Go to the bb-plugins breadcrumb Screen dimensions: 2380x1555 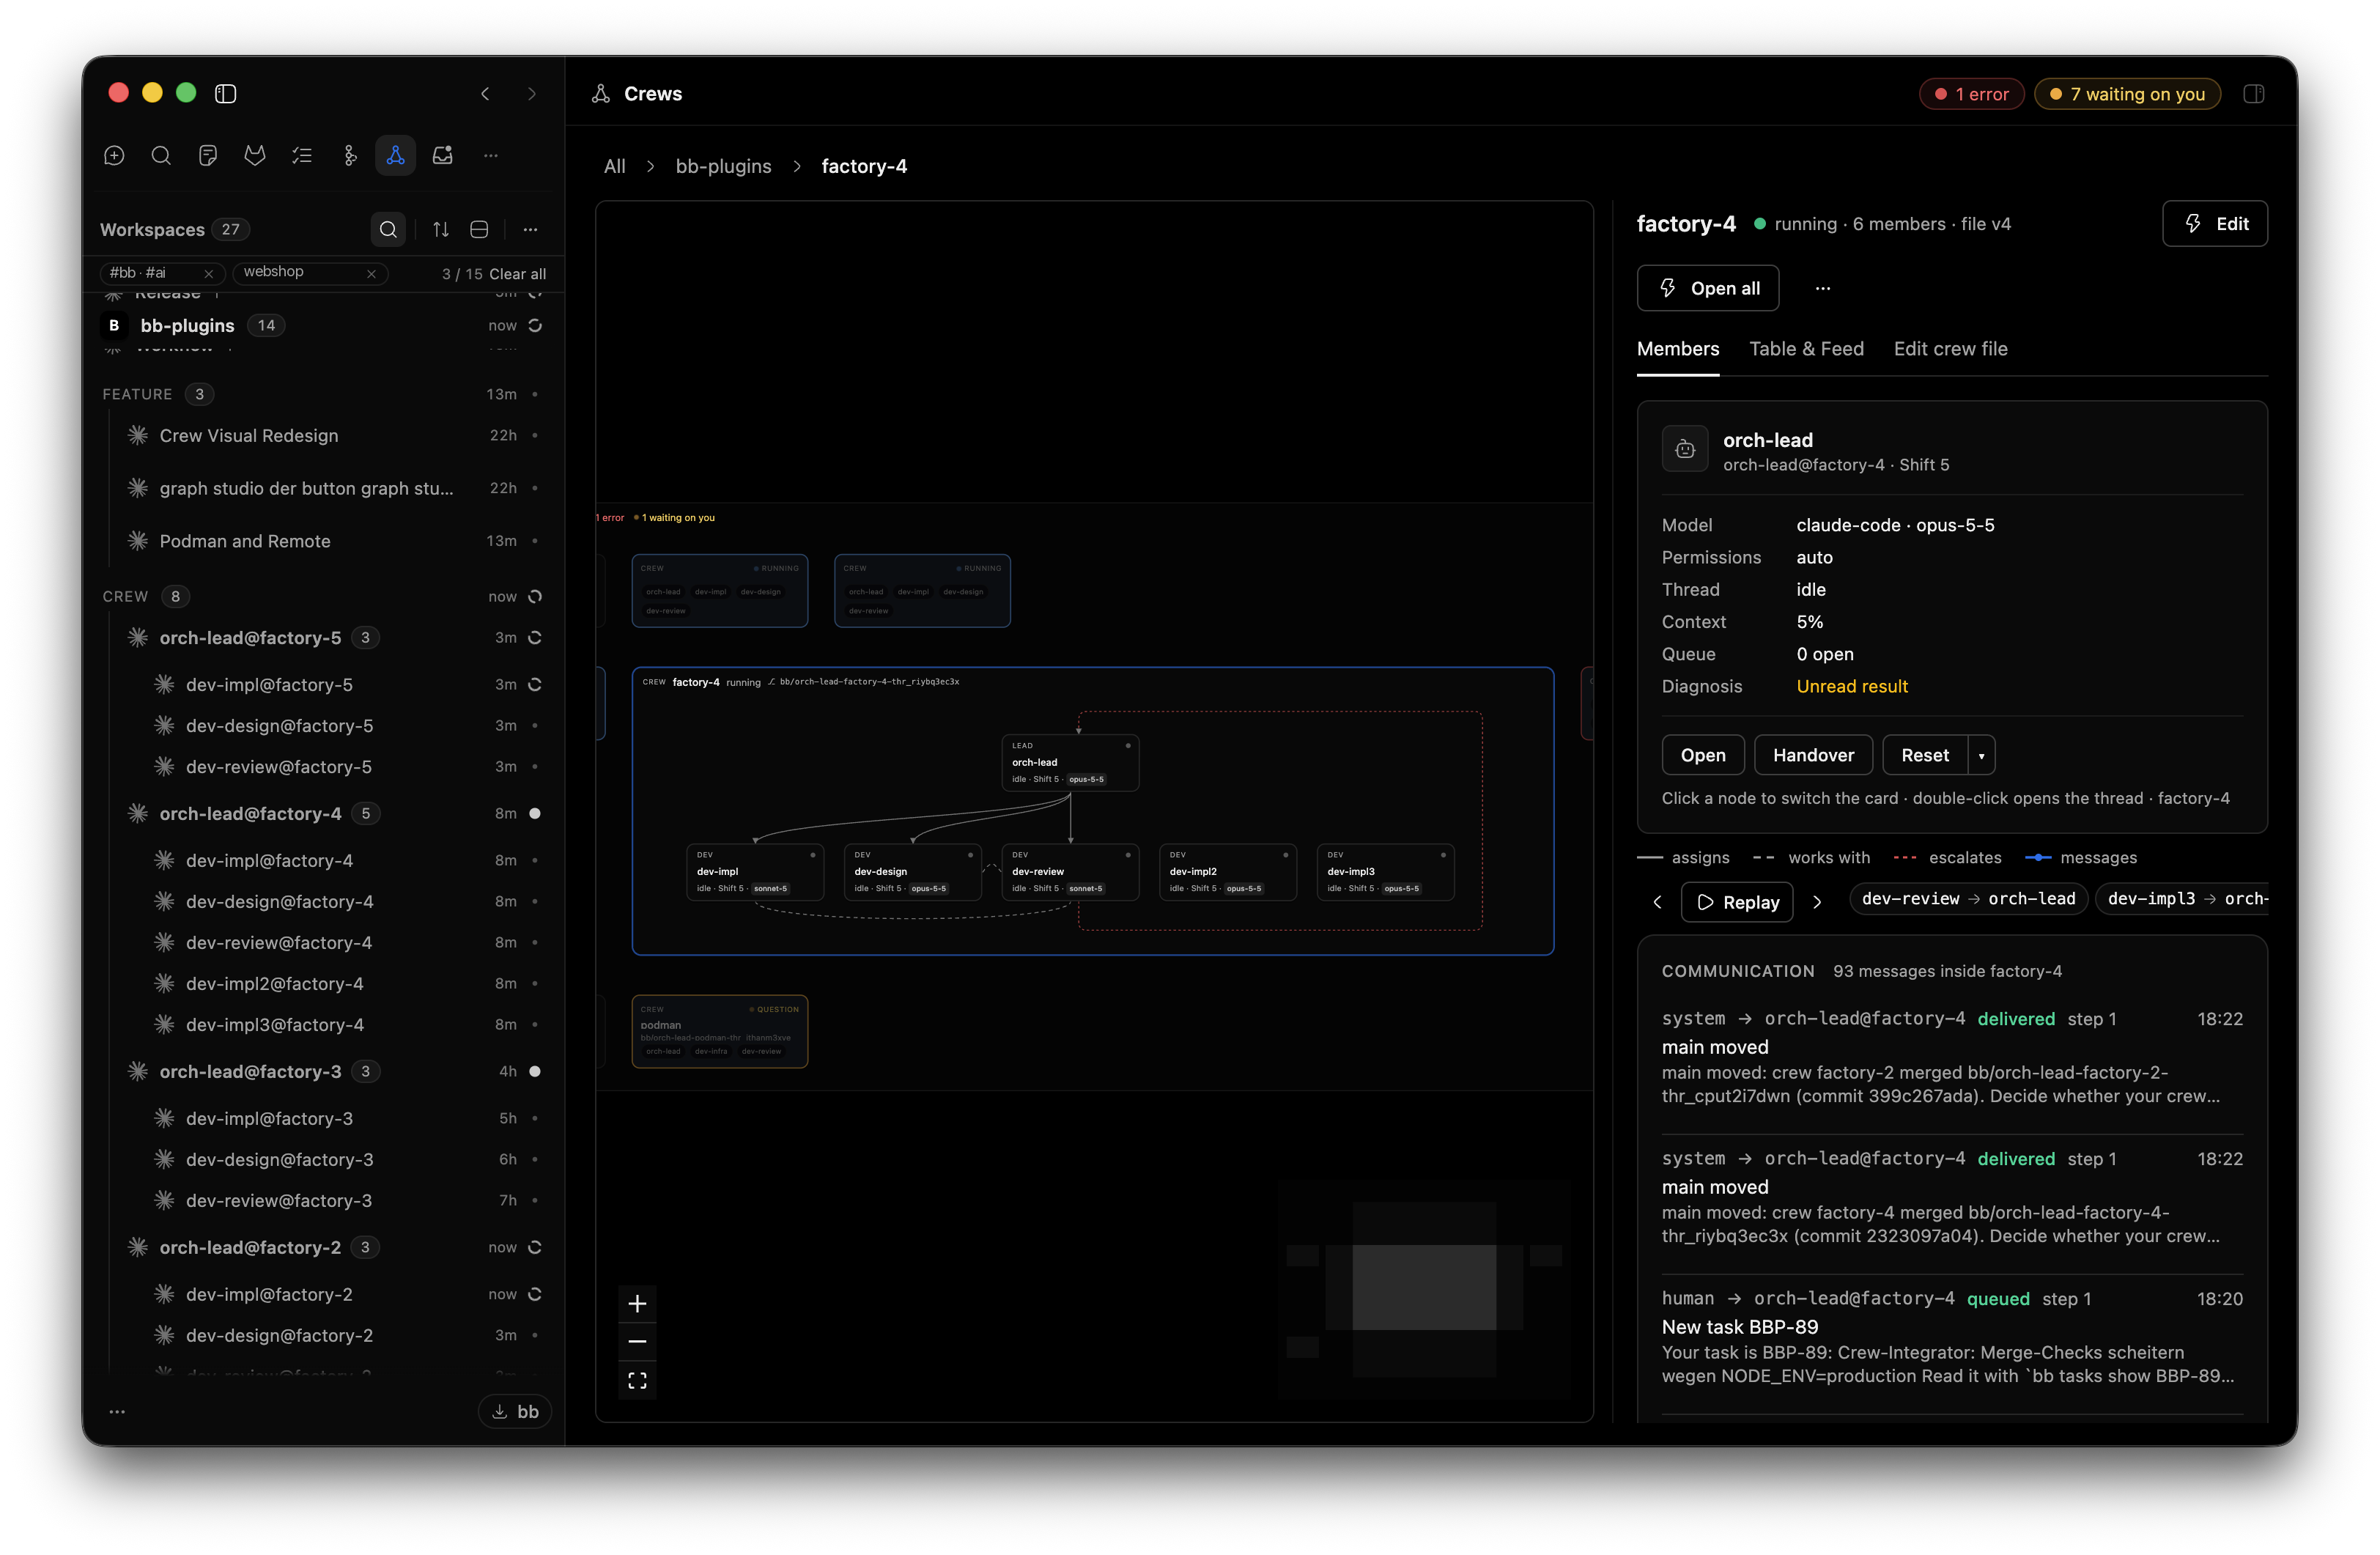(x=723, y=166)
